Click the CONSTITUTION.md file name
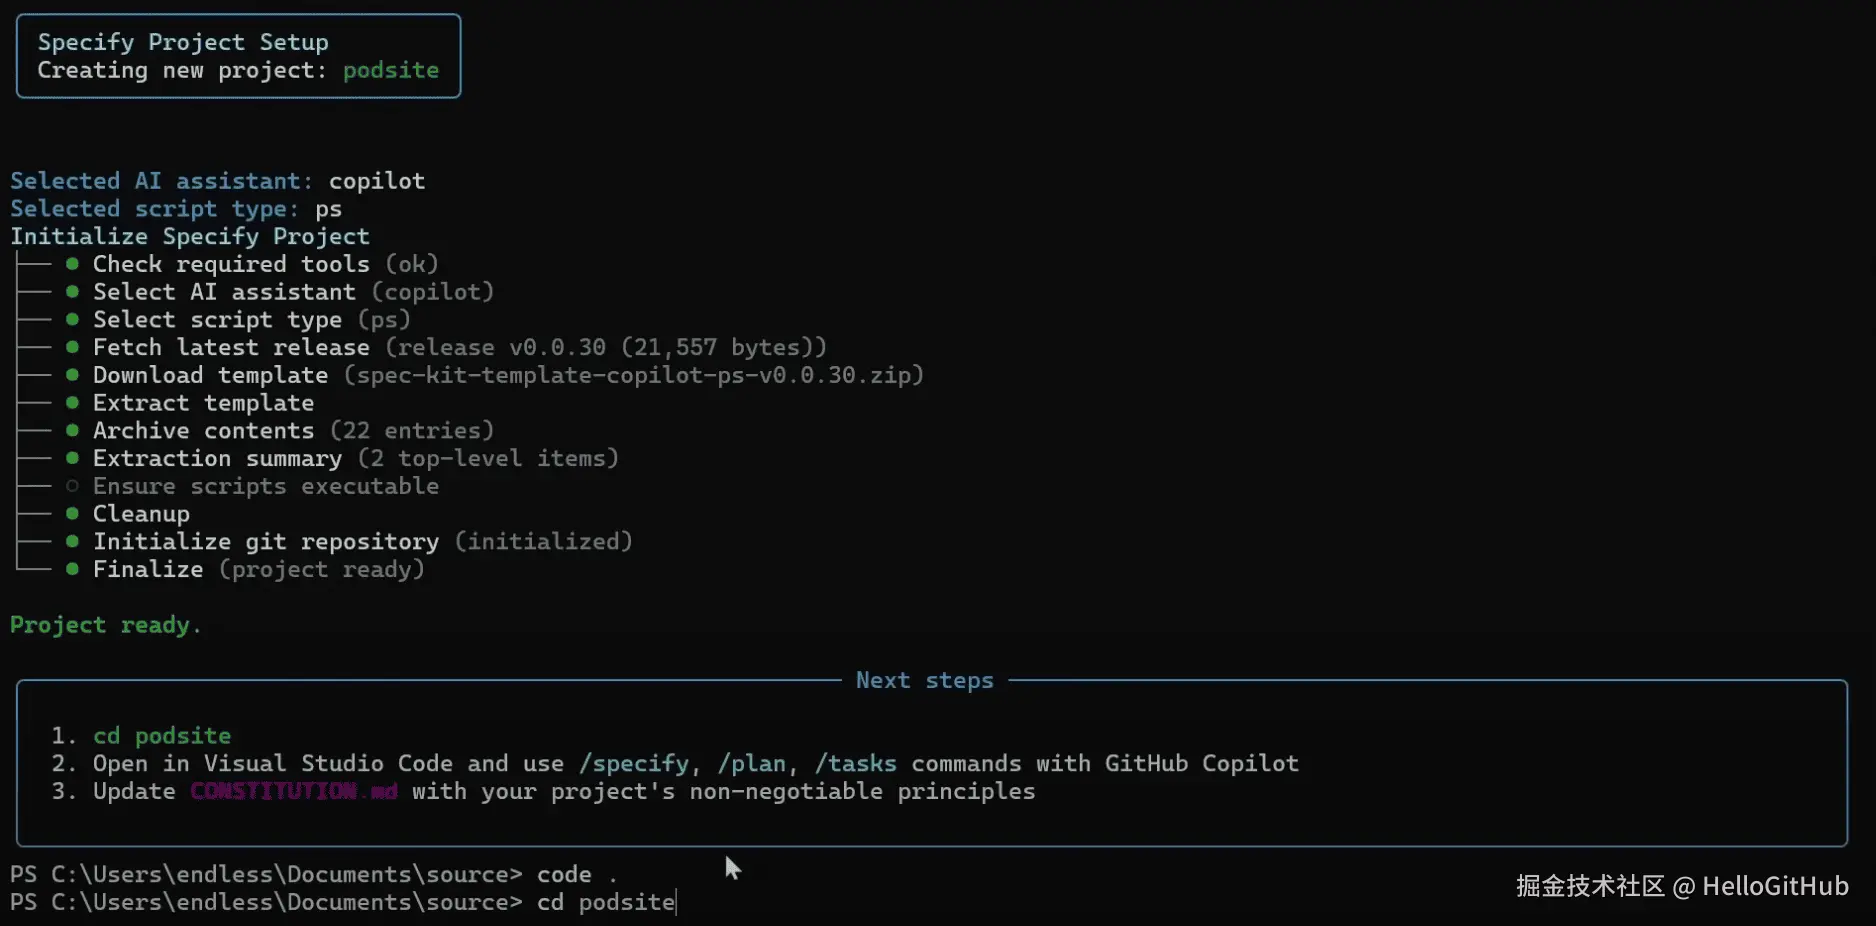The width and height of the screenshot is (1876, 926). point(293,791)
